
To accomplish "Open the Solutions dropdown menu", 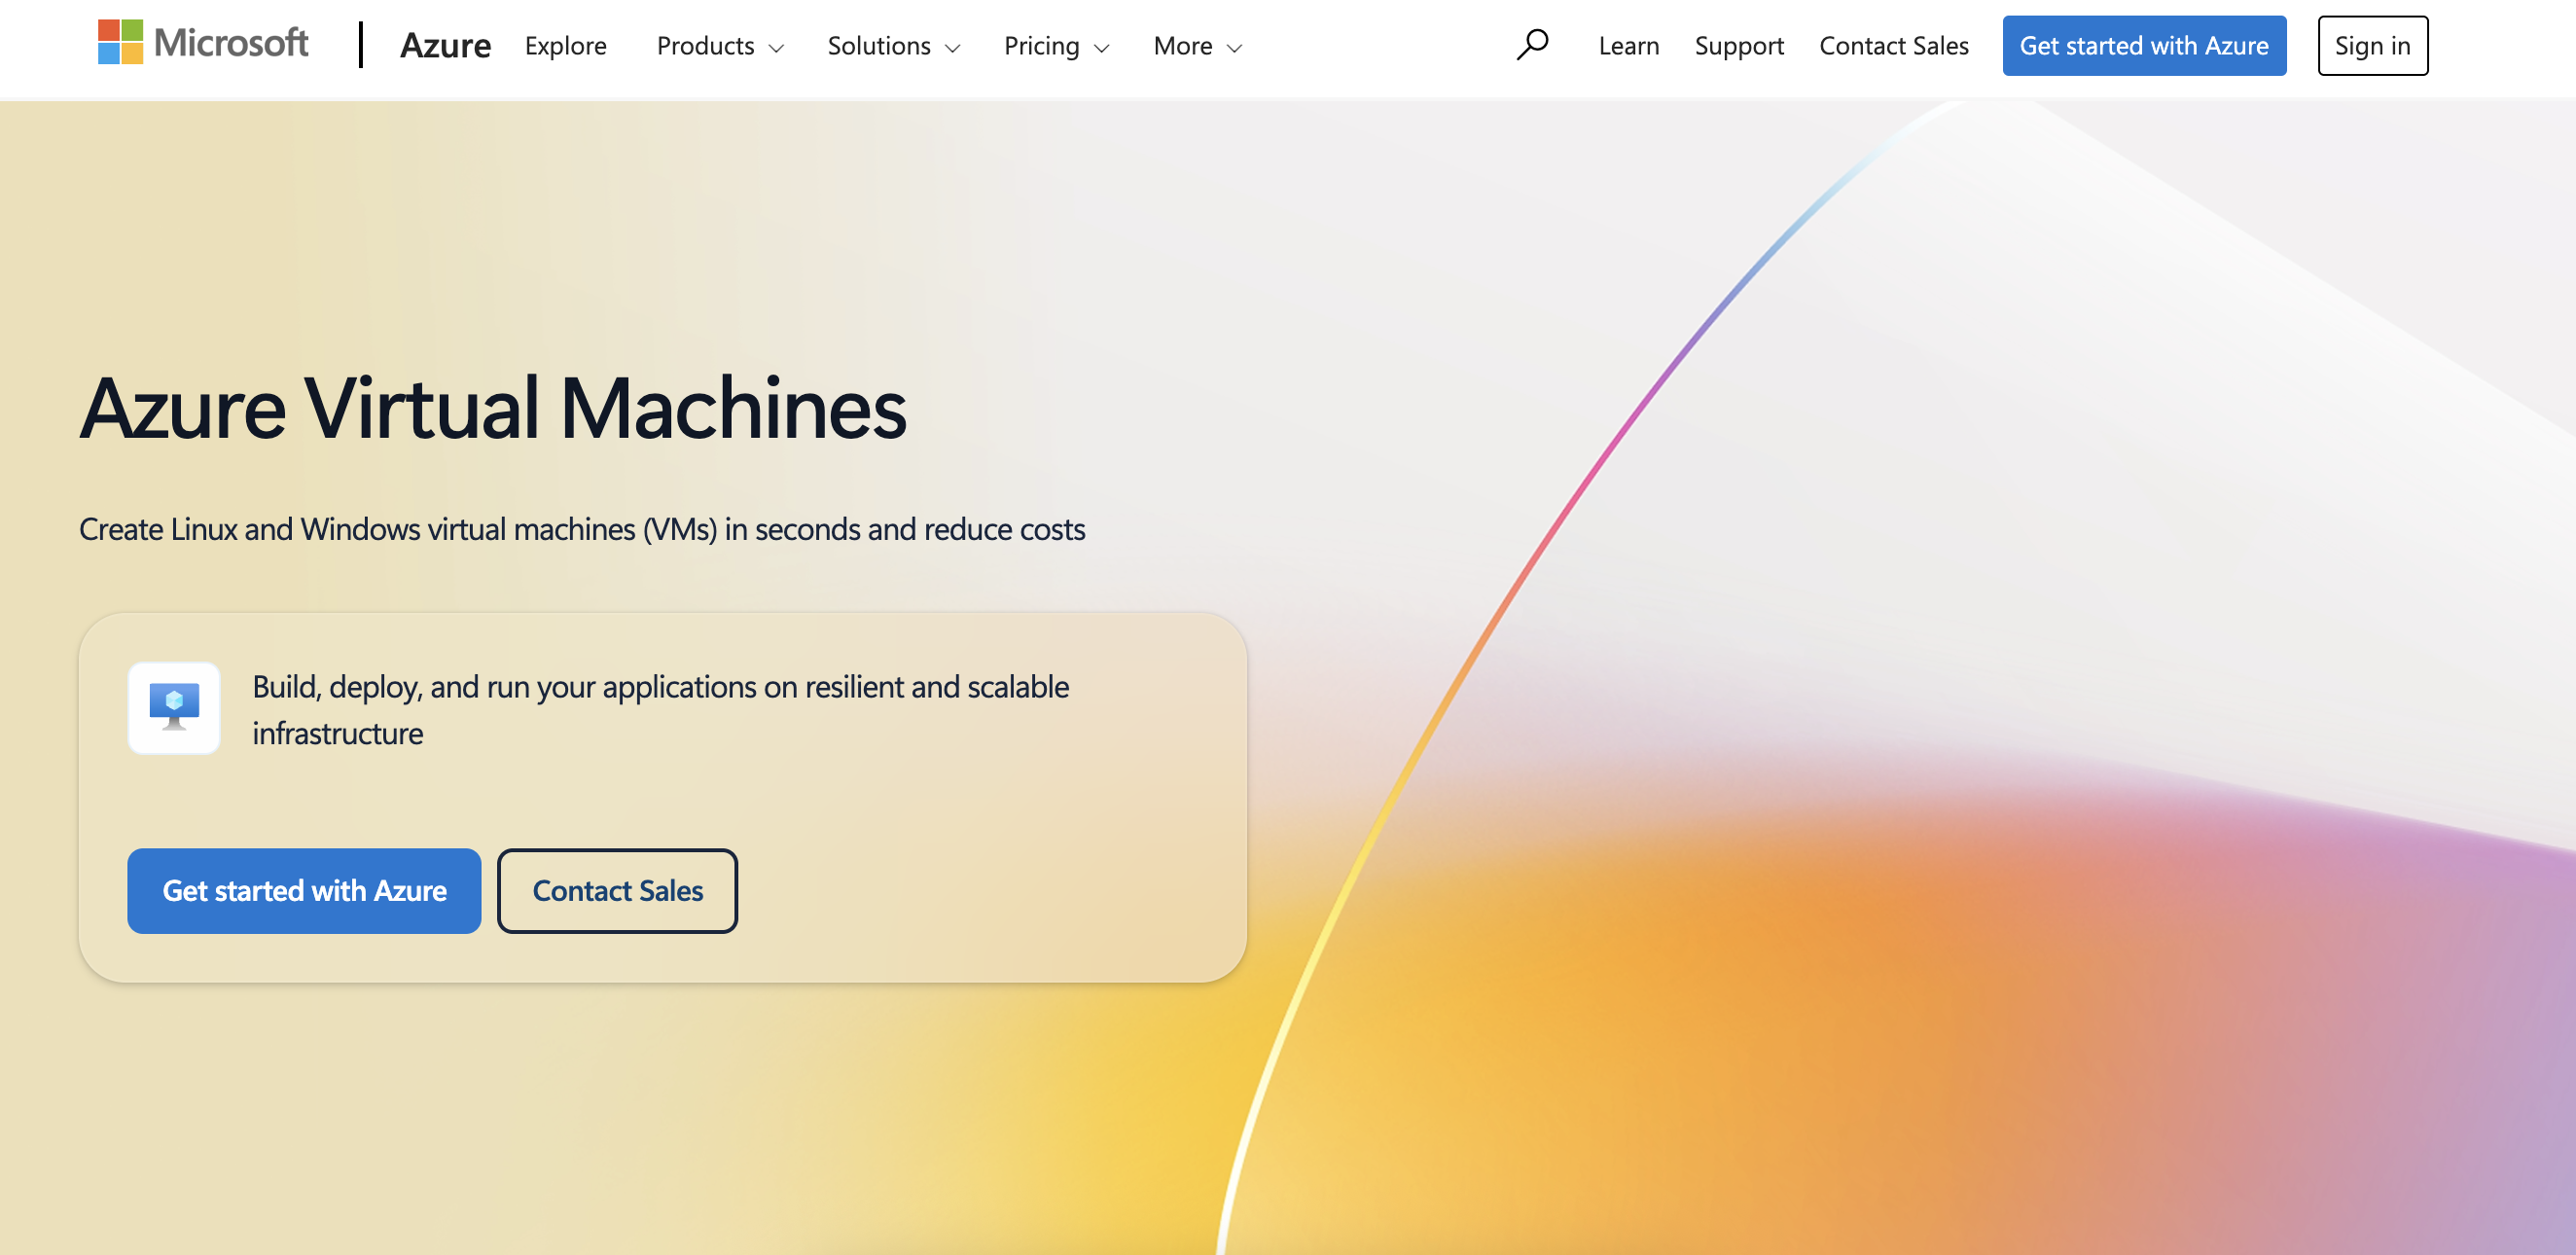I will point(879,46).
